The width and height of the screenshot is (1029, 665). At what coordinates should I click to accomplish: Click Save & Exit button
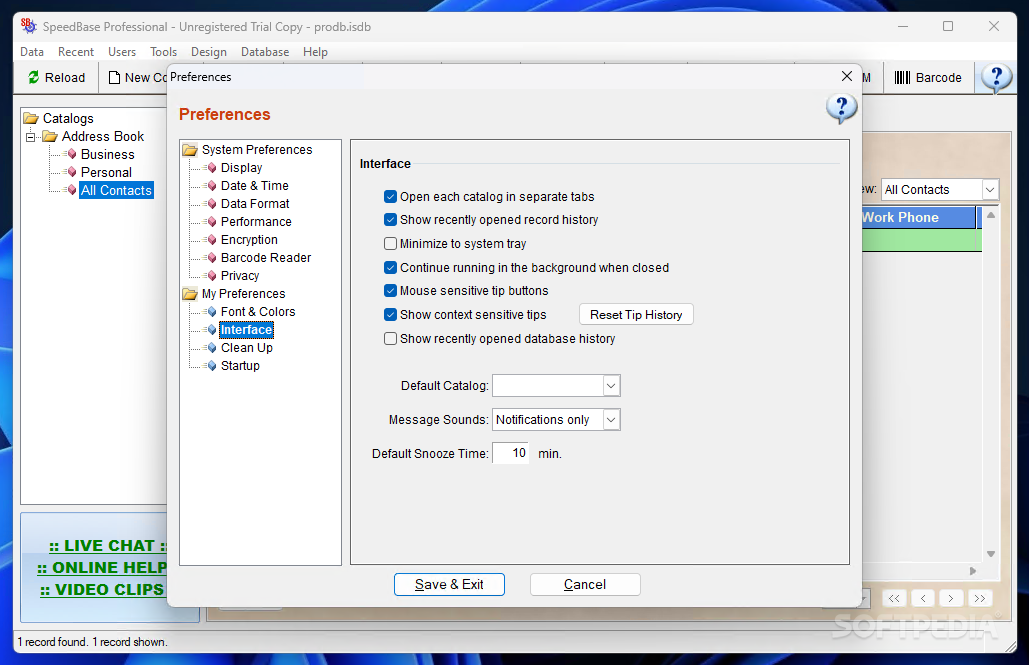coord(449,585)
